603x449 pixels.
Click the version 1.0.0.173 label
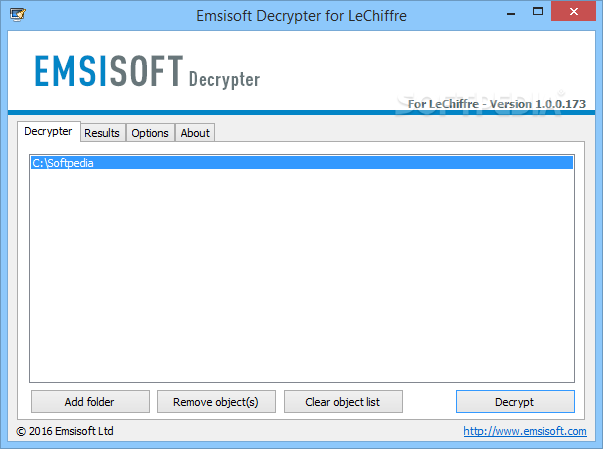(496, 104)
